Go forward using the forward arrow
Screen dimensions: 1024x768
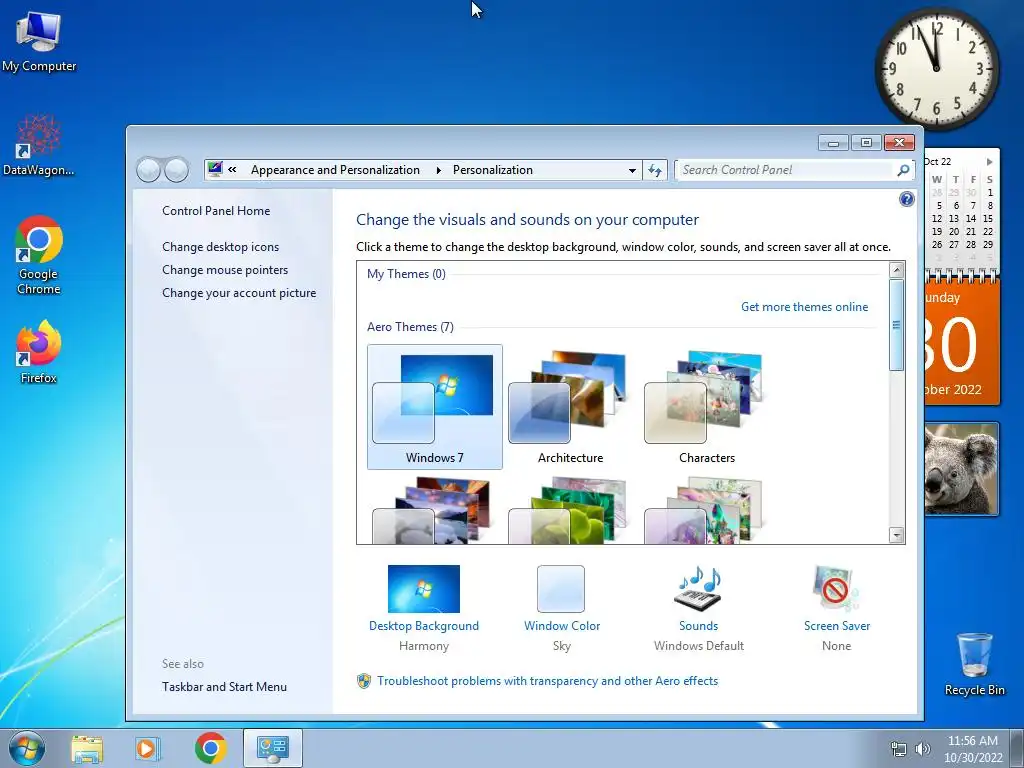pyautogui.click(x=176, y=170)
